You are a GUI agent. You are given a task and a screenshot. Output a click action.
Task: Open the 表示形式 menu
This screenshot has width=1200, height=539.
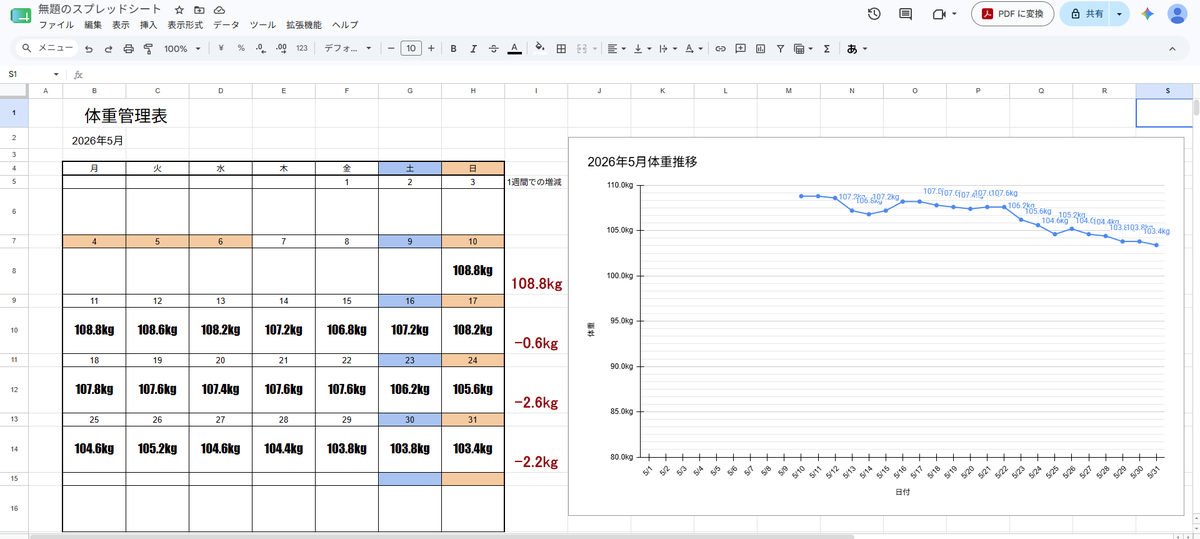tap(186, 24)
